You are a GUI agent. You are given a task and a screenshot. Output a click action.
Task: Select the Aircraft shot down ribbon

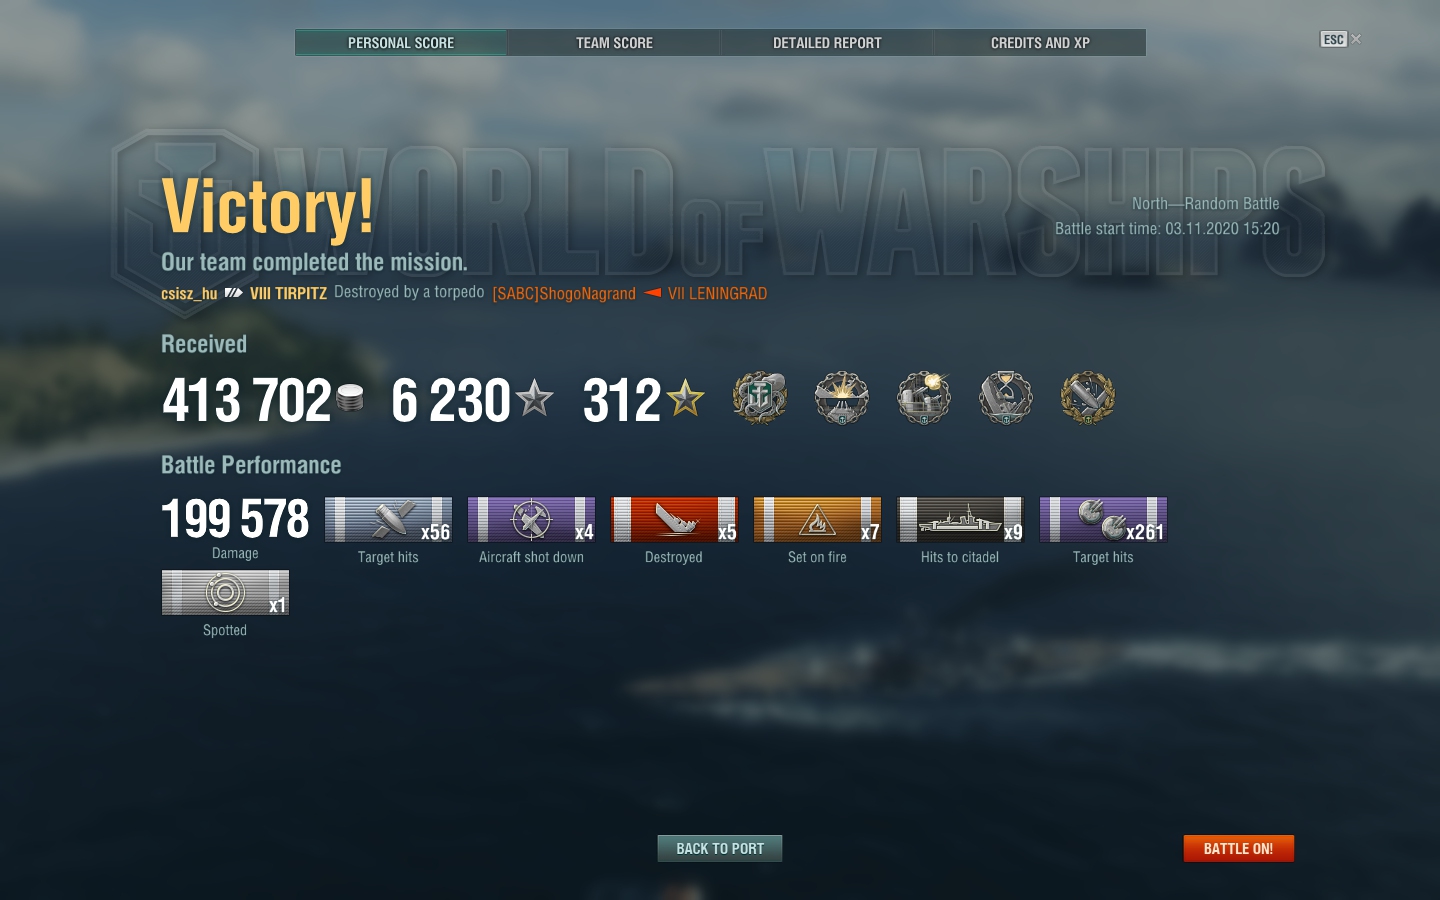(x=531, y=520)
